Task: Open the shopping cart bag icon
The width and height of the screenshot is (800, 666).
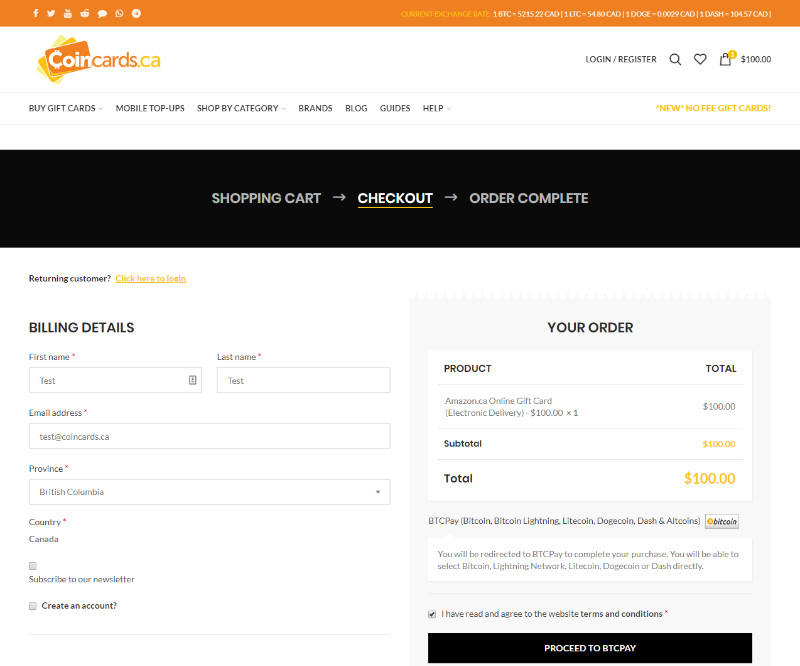Action: [726, 59]
